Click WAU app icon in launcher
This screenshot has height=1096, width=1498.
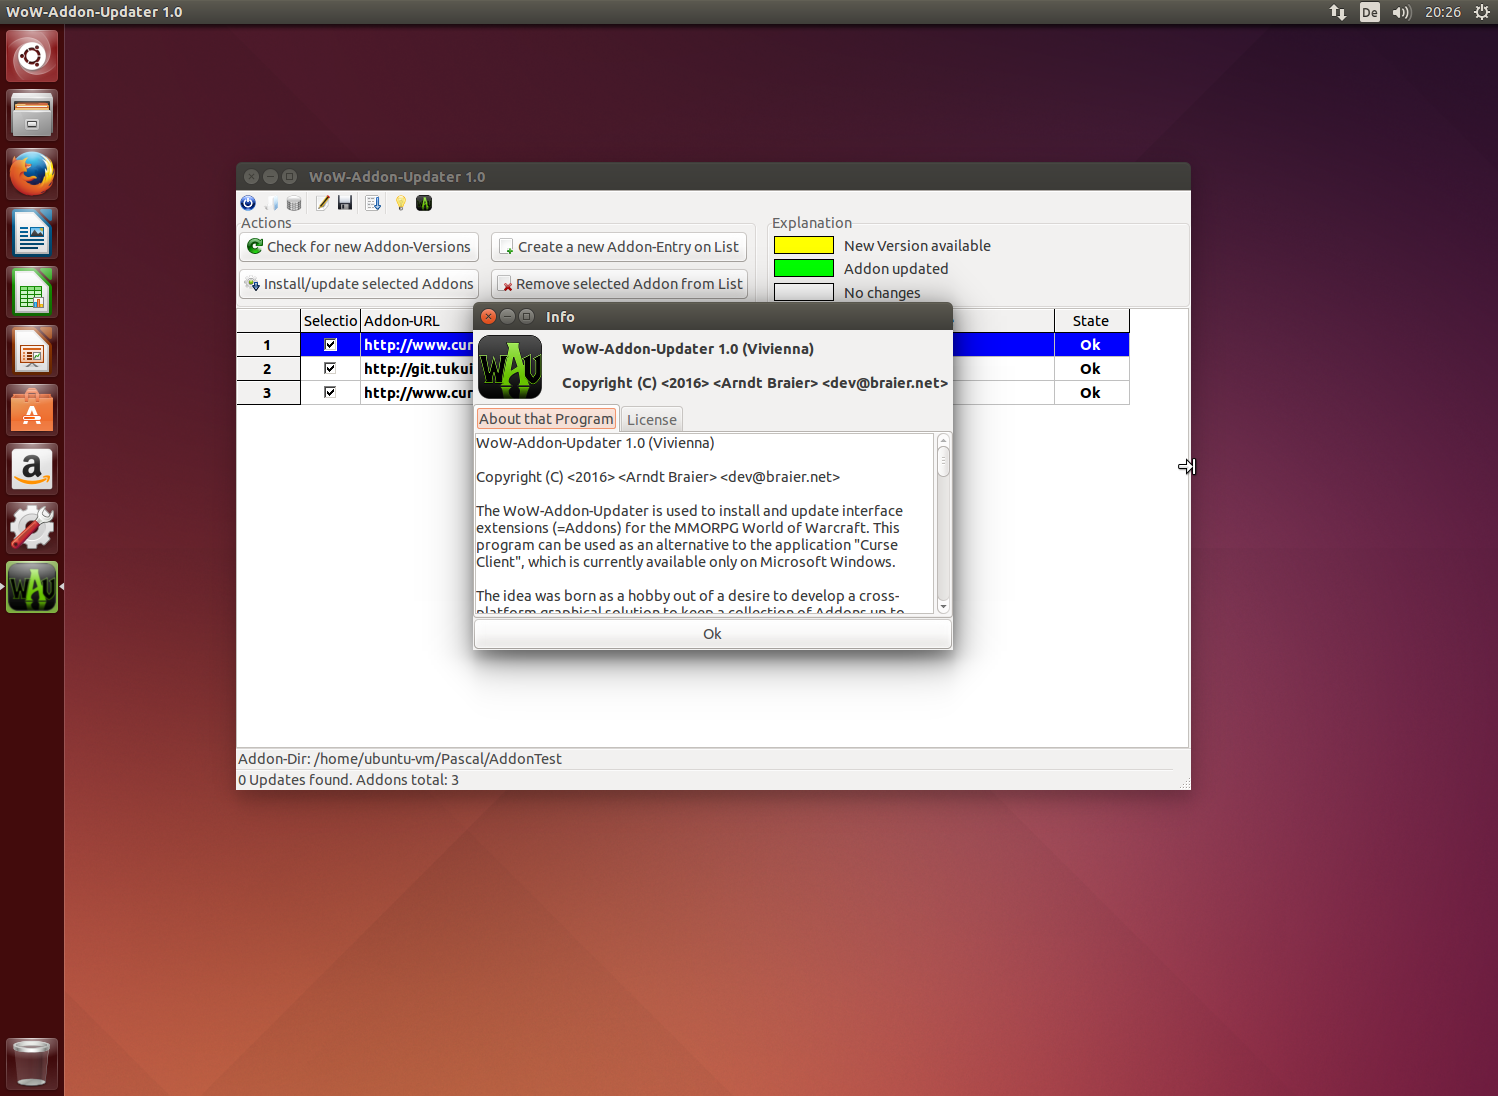pyautogui.click(x=32, y=587)
